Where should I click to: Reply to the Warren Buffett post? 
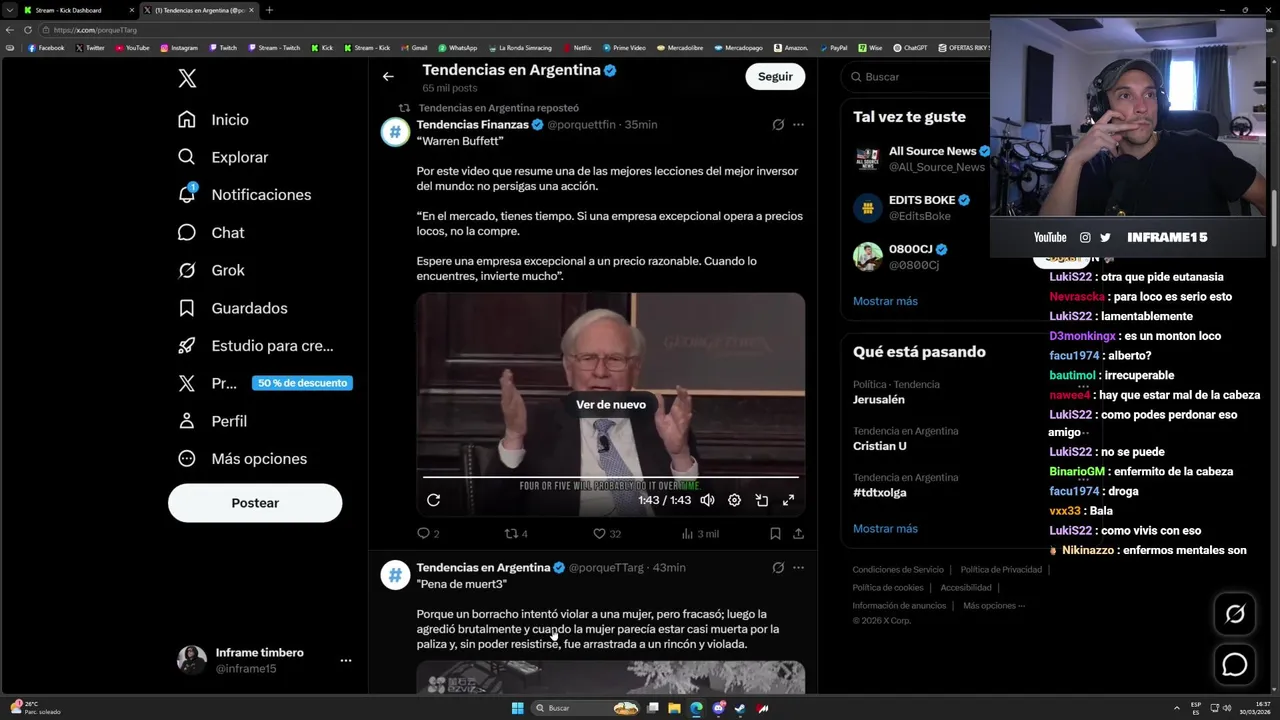[x=428, y=534]
